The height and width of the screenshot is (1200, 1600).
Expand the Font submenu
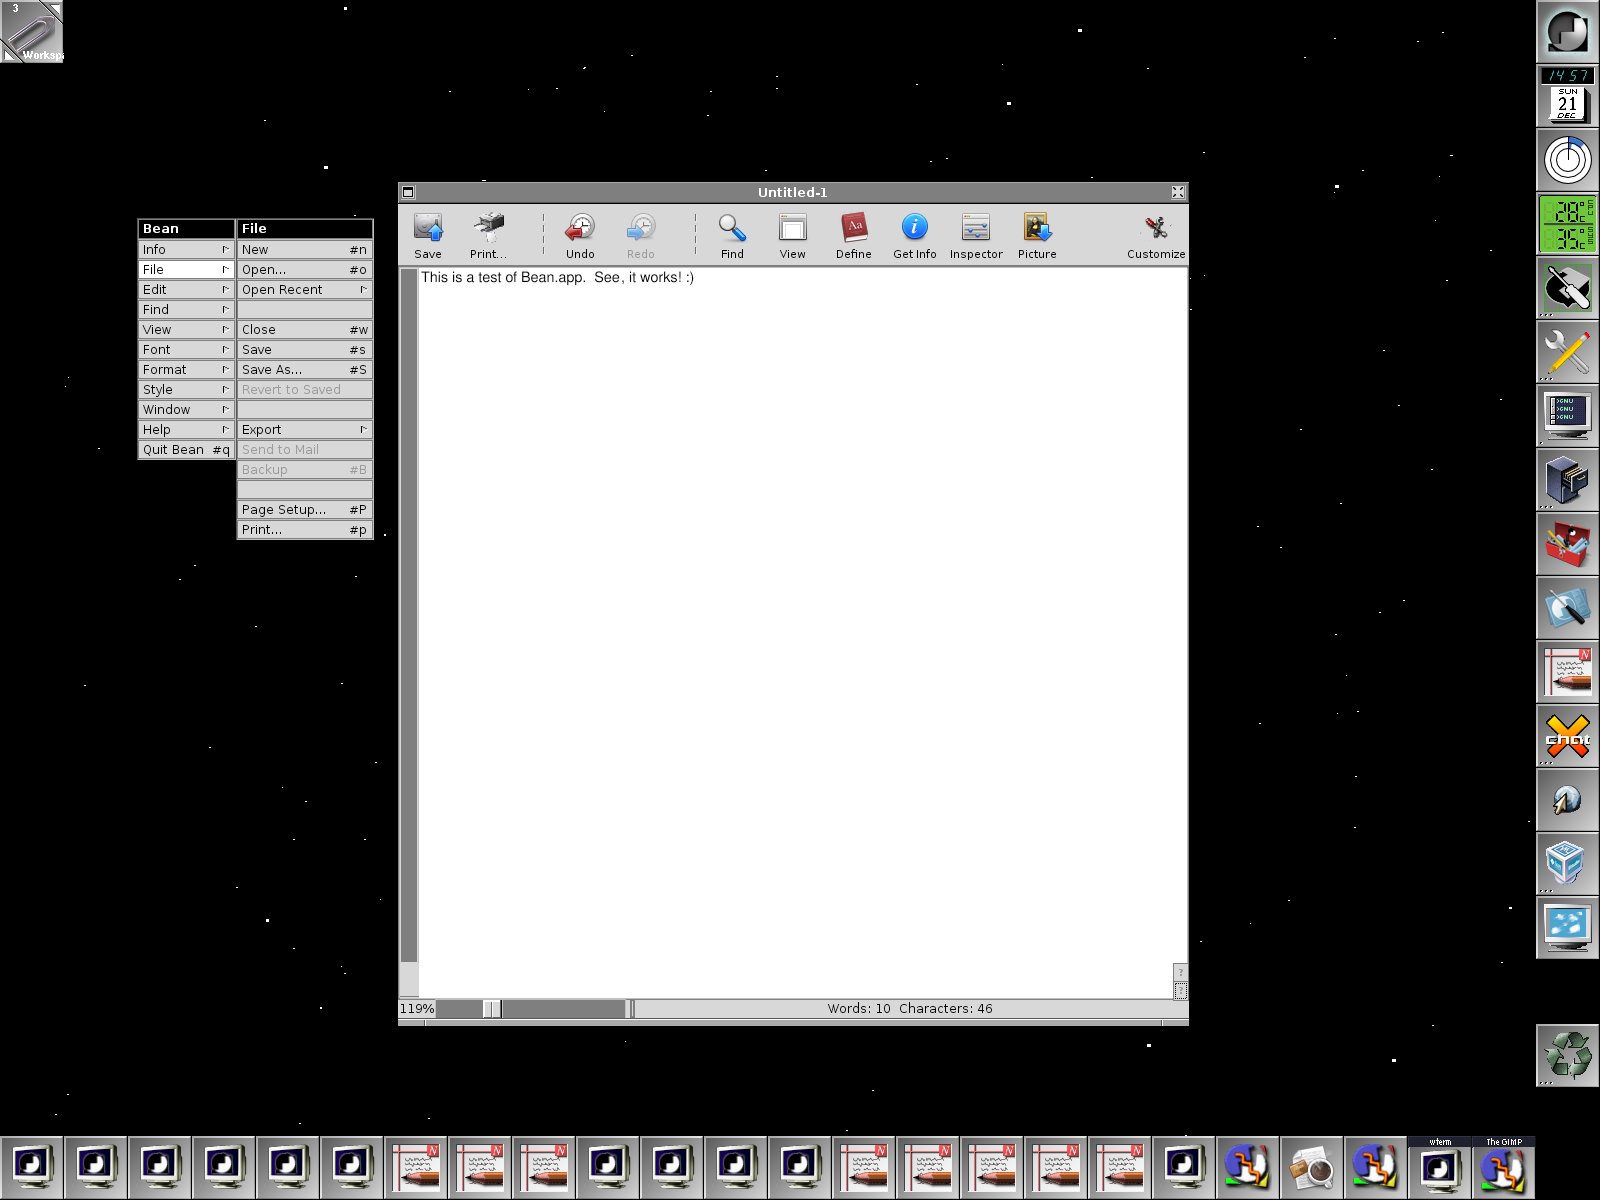pyautogui.click(x=186, y=350)
